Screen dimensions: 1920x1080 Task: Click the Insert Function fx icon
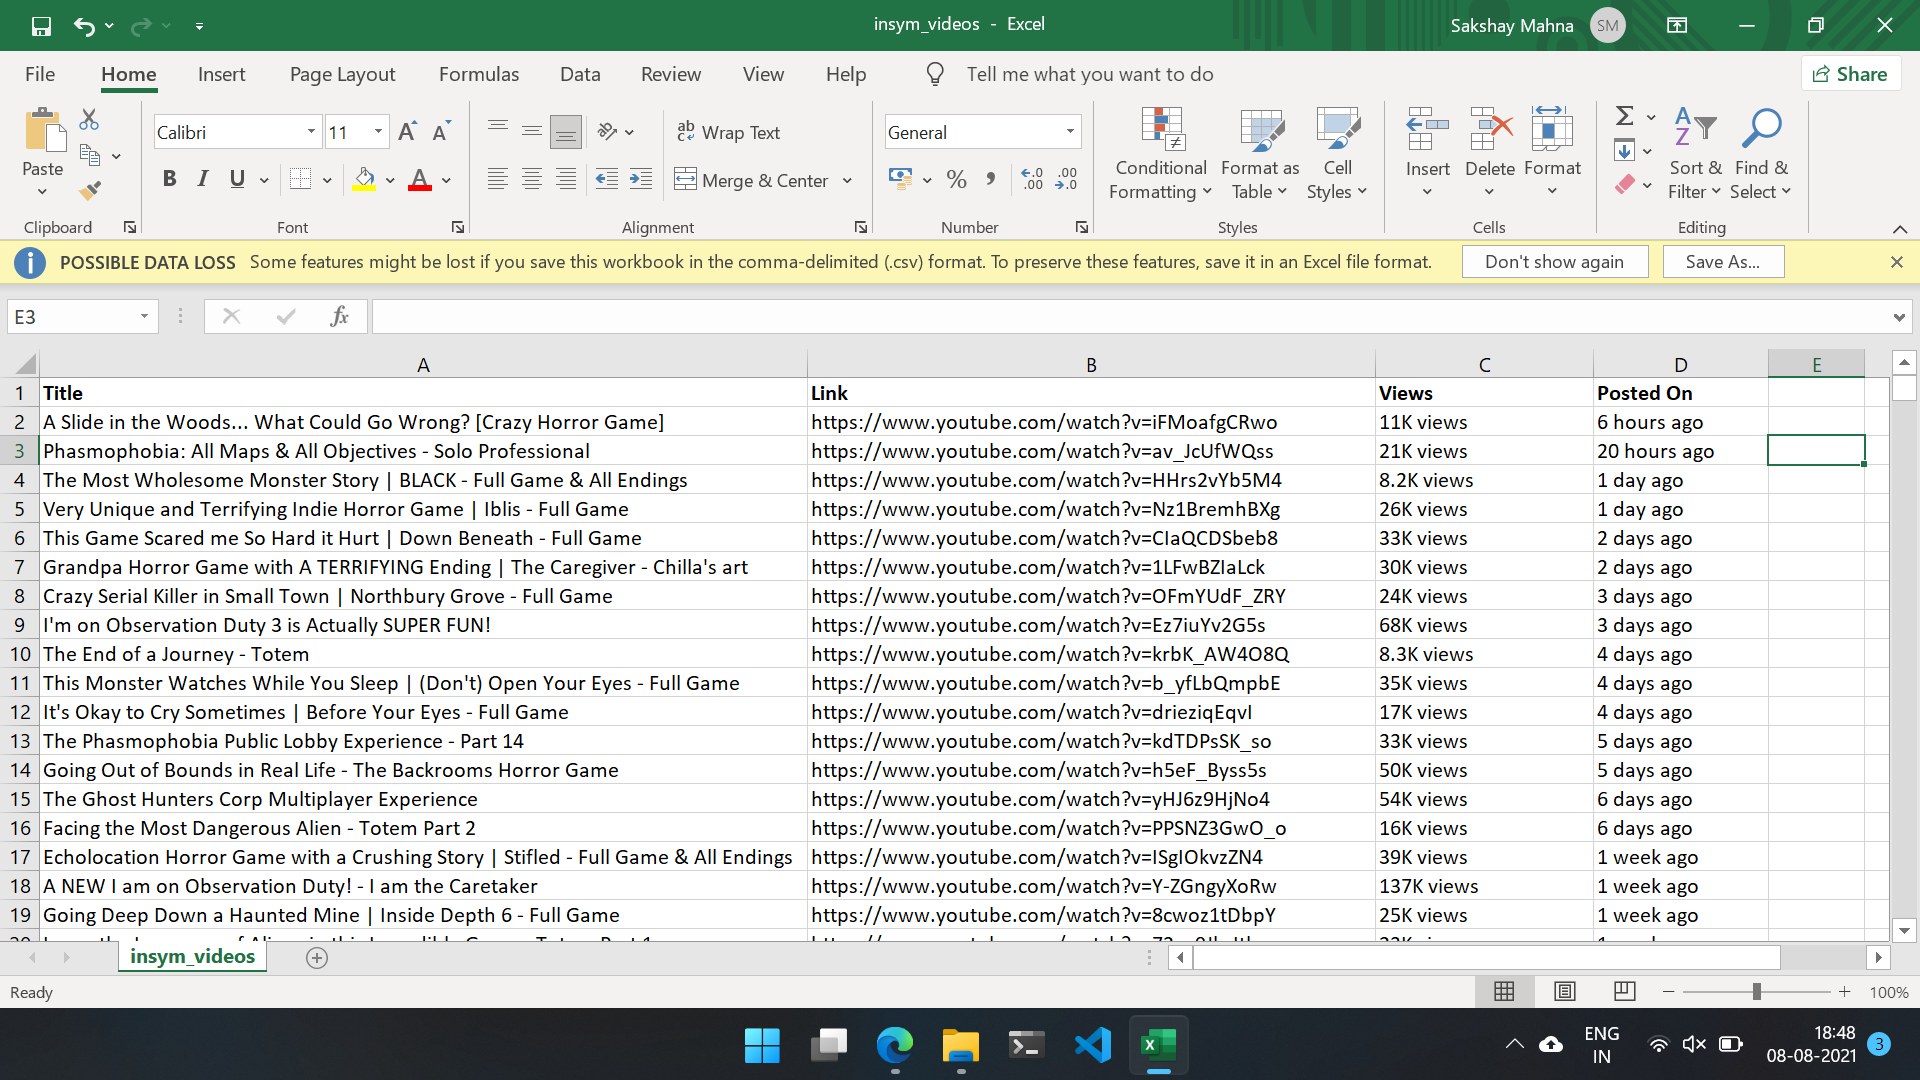(x=339, y=317)
